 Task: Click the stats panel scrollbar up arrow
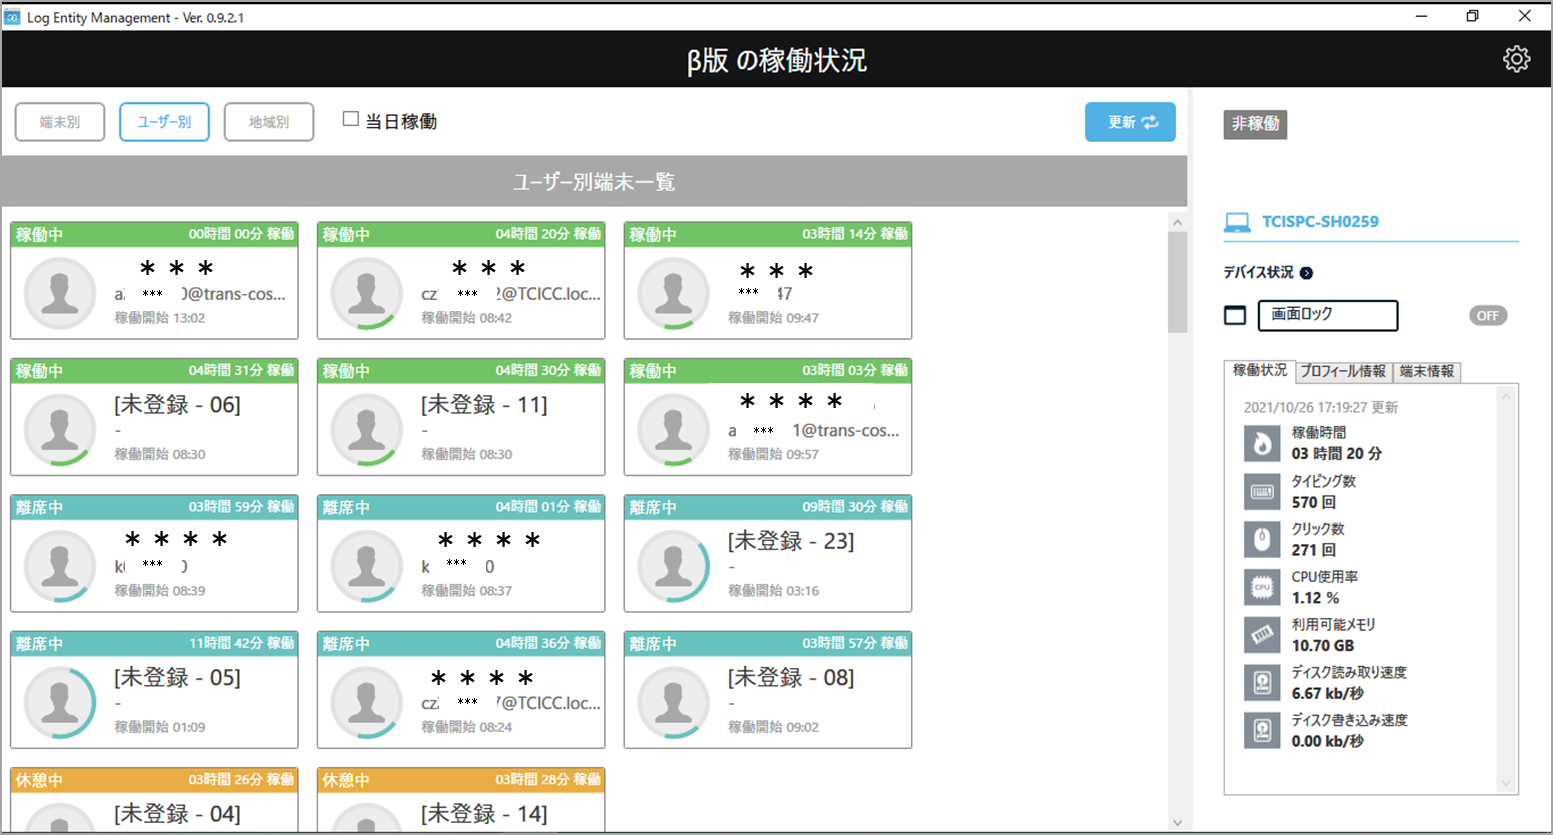[1506, 397]
